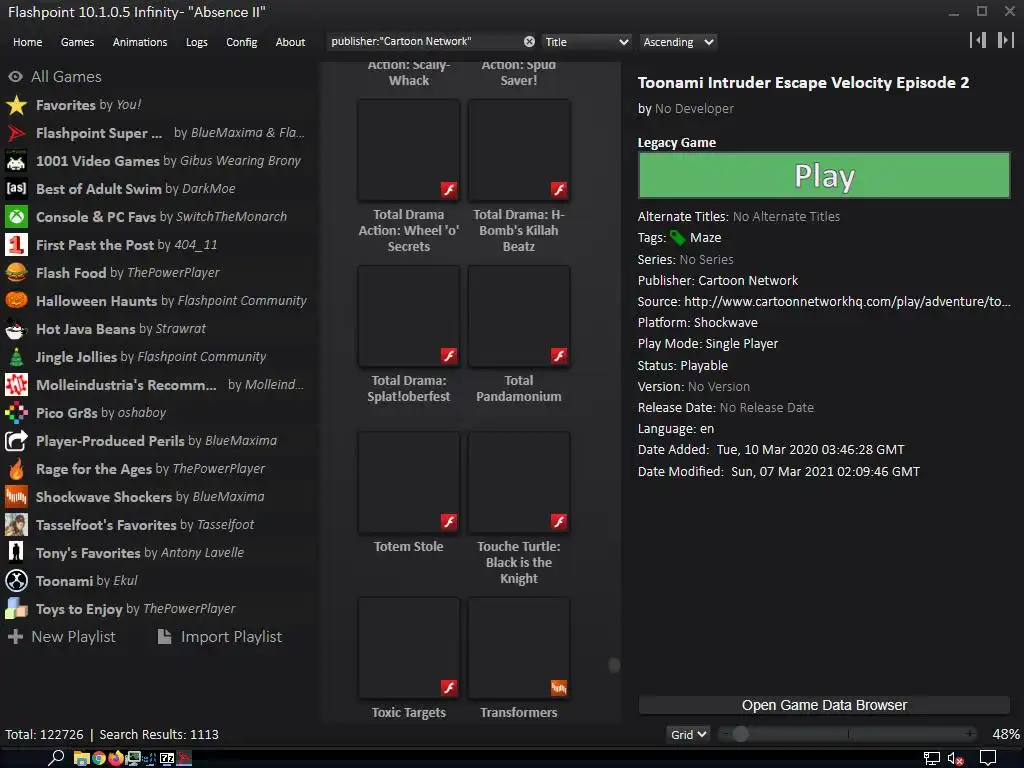This screenshot has height=768, width=1024.
Task: Click Import Playlist
Action: (x=220, y=637)
